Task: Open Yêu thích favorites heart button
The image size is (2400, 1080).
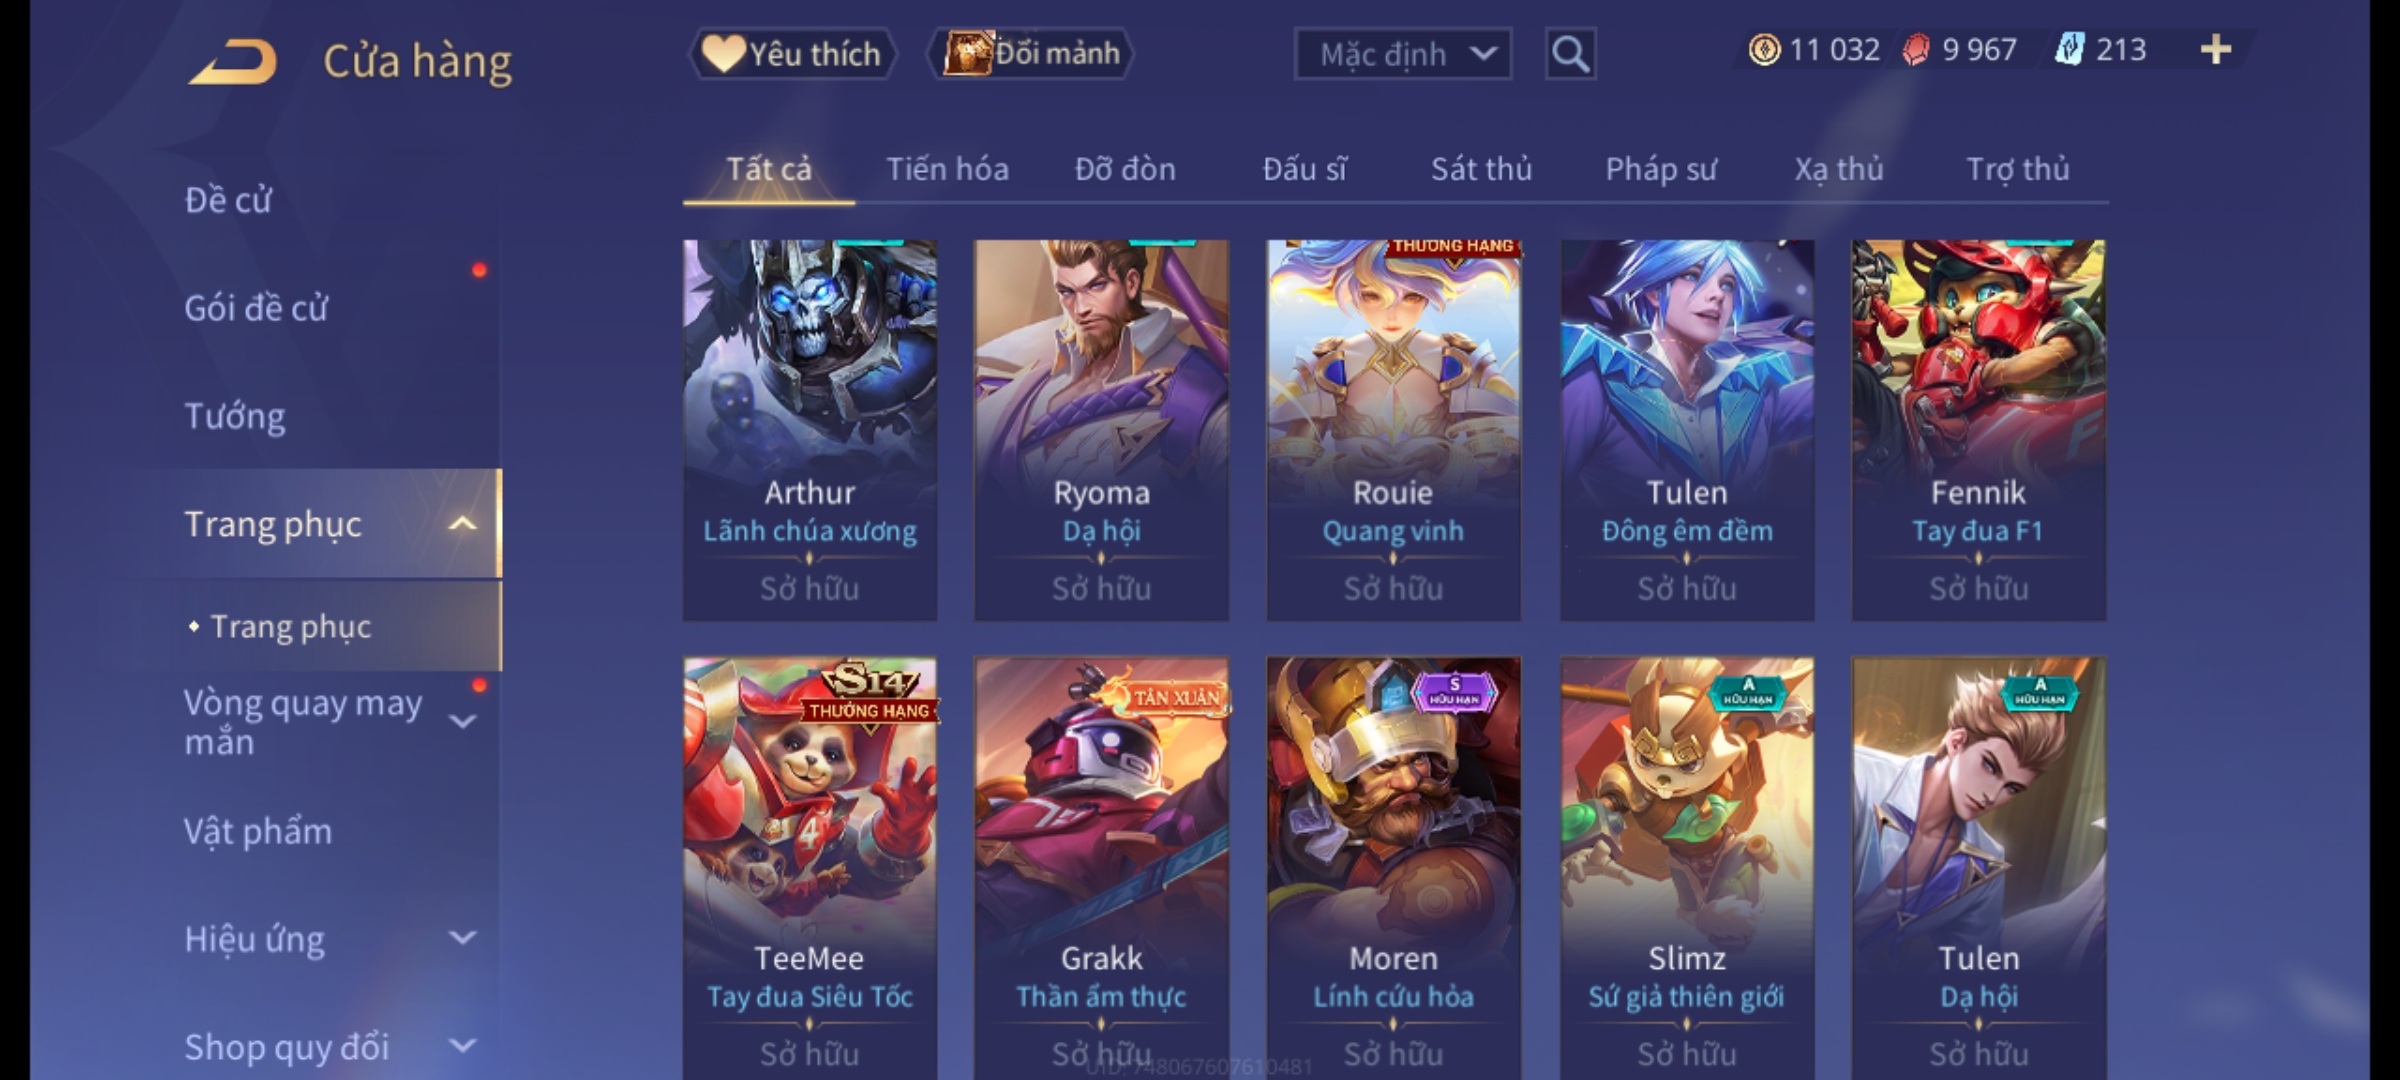Action: pyautogui.click(x=792, y=54)
